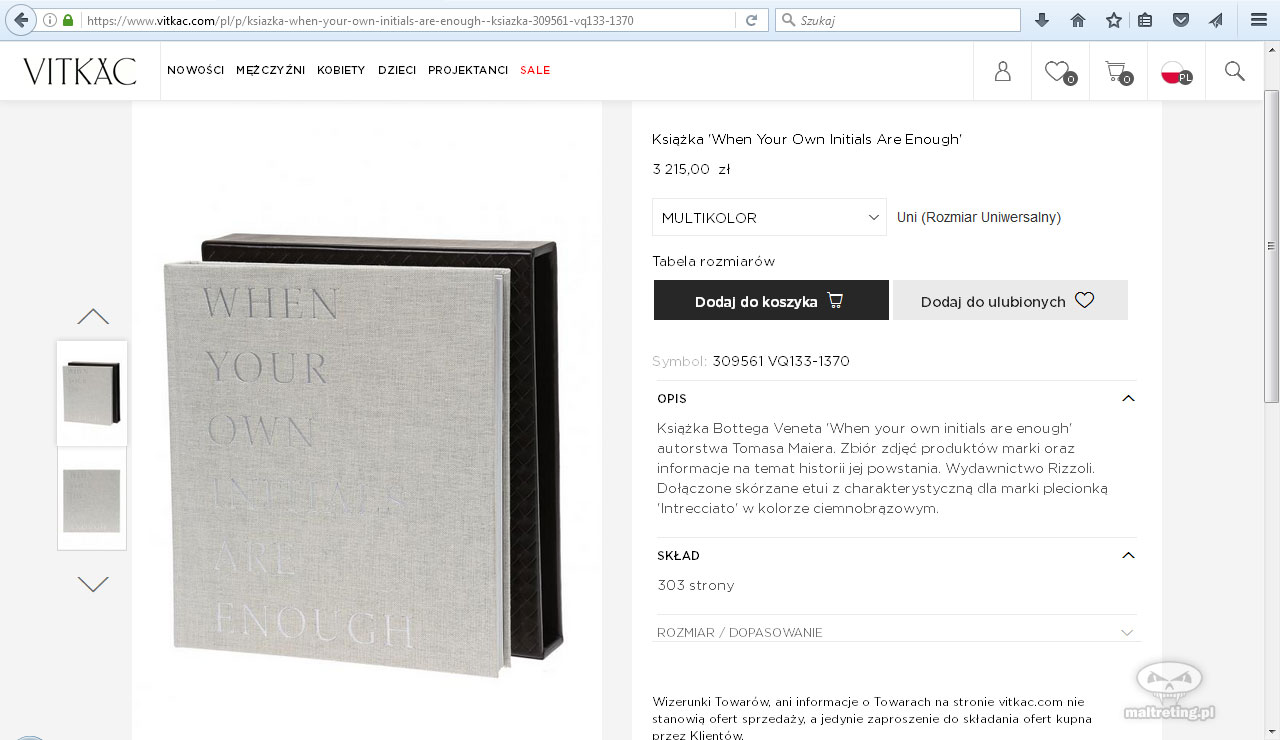The height and width of the screenshot is (740, 1280).
Task: Collapse the SKŁAD section
Action: pyautogui.click(x=1128, y=555)
